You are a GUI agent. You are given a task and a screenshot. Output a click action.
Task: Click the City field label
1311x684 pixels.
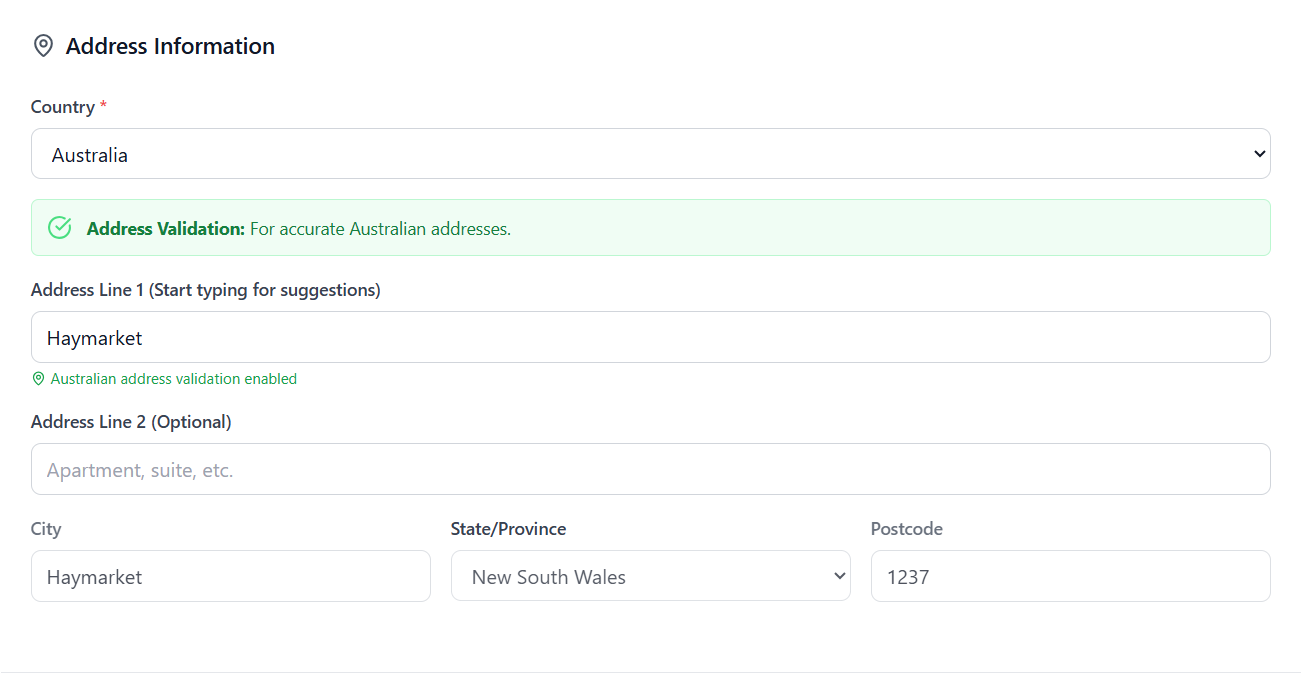pos(45,528)
